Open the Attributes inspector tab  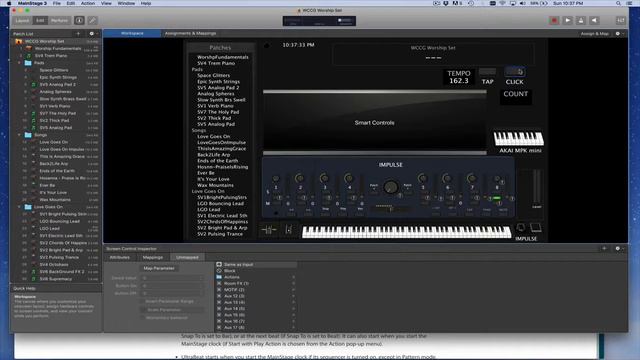(x=120, y=257)
